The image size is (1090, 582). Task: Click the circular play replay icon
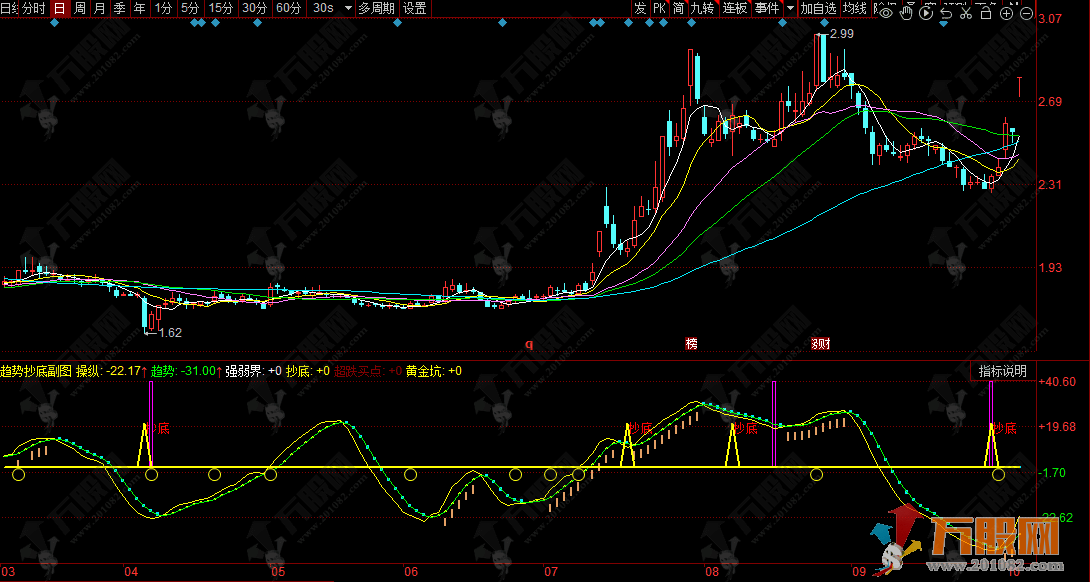pos(926,13)
